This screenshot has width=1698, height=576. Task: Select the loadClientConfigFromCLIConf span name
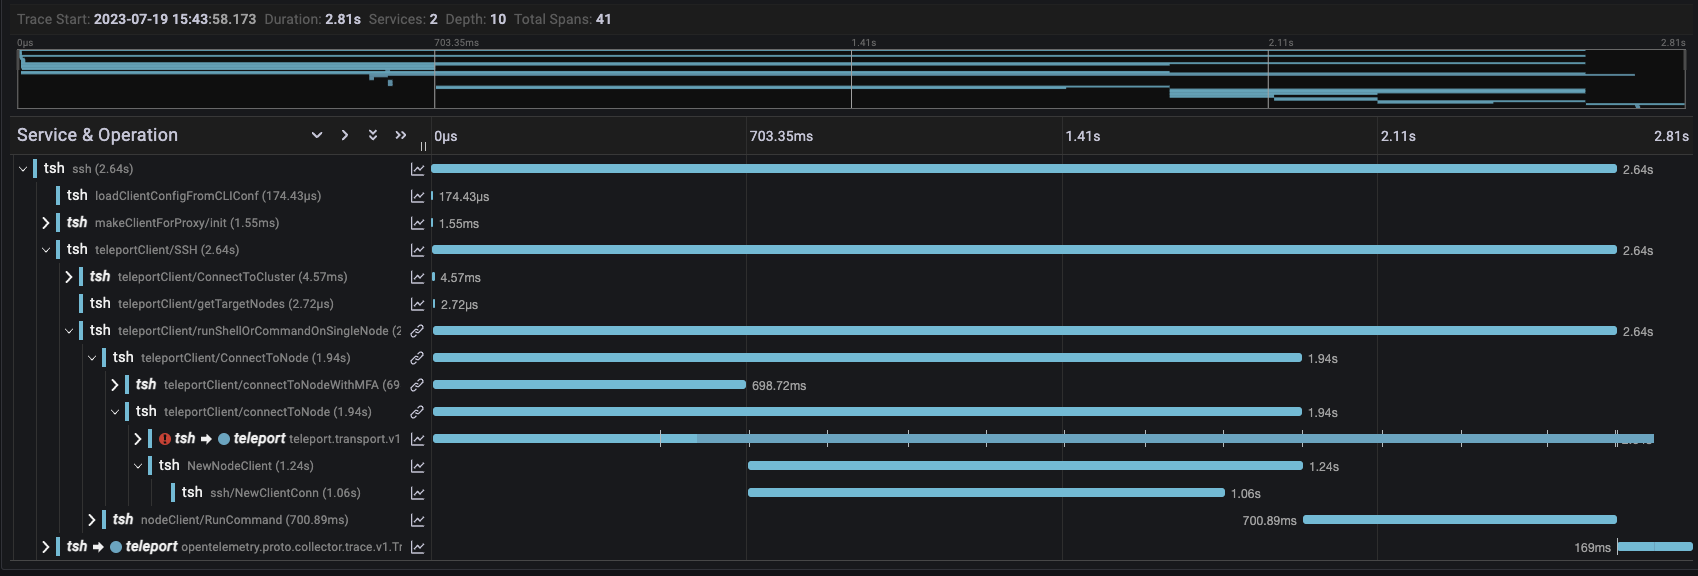208,196
